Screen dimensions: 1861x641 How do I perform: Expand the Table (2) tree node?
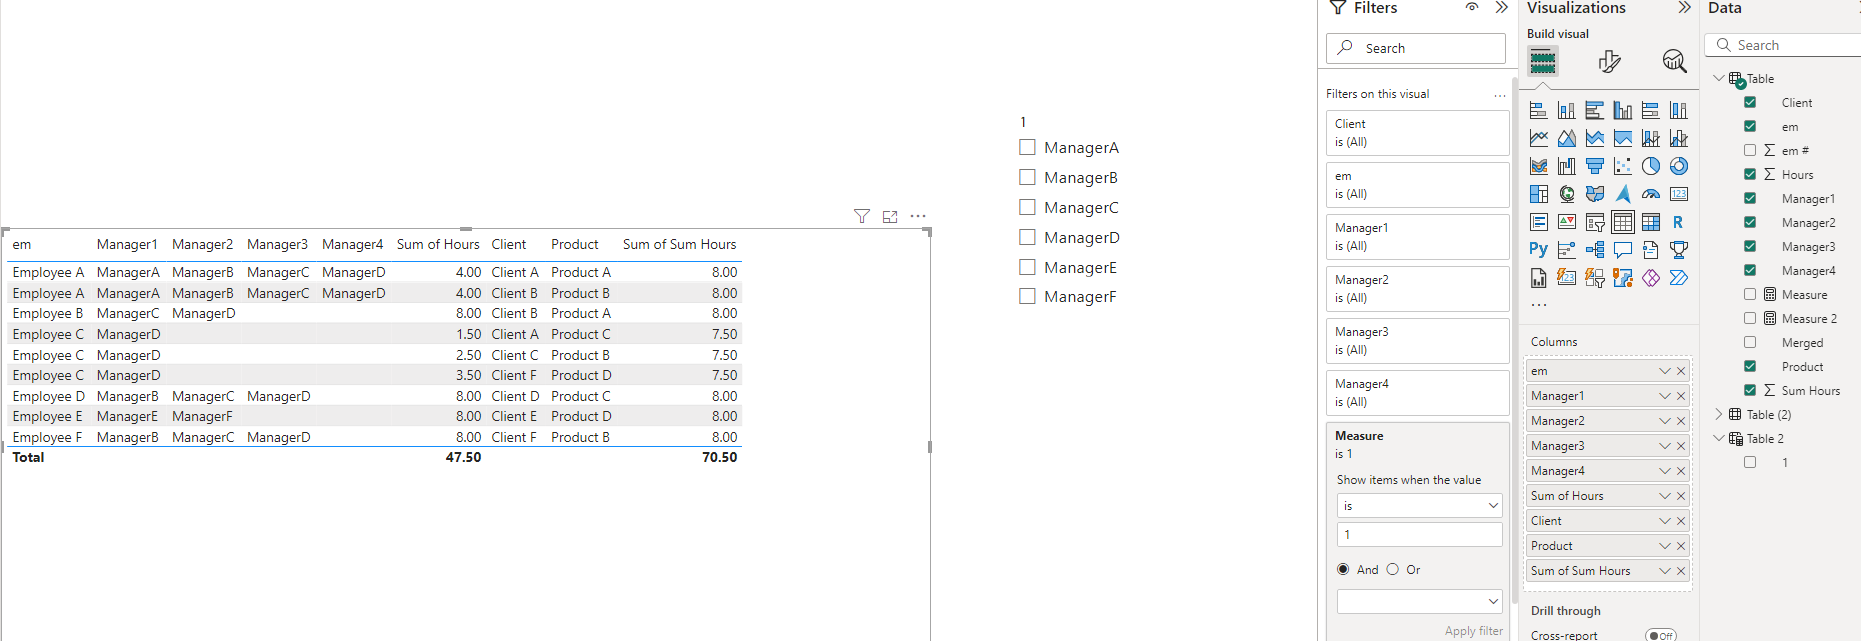[x=1719, y=414]
